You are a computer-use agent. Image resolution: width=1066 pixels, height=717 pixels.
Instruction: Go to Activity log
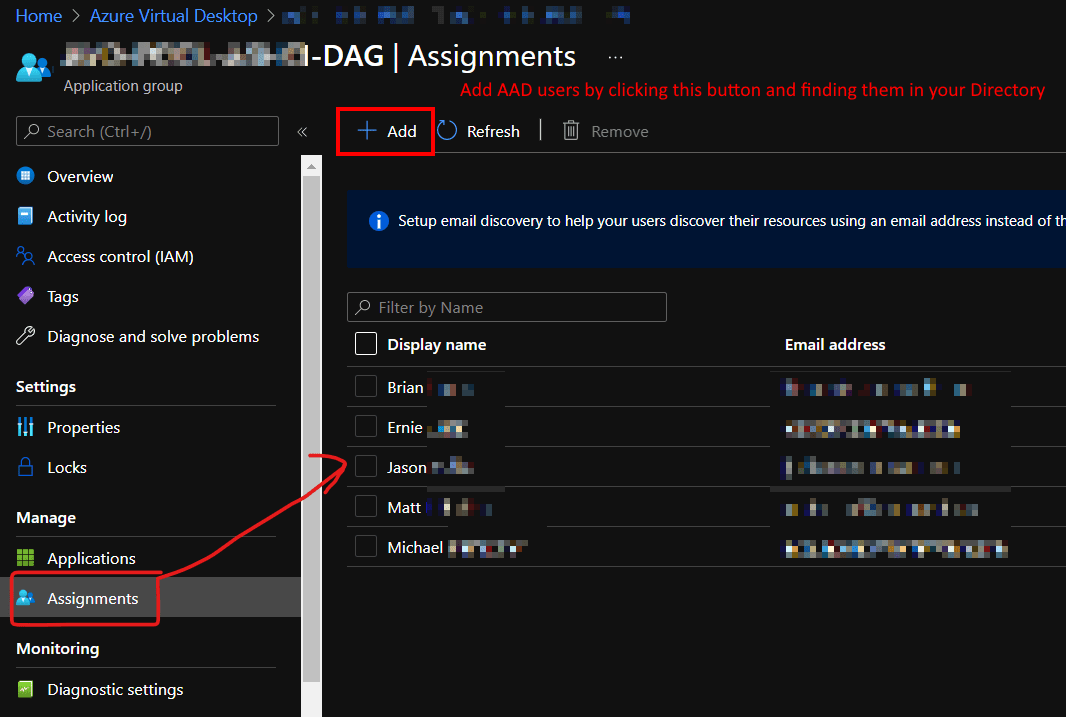click(x=87, y=217)
